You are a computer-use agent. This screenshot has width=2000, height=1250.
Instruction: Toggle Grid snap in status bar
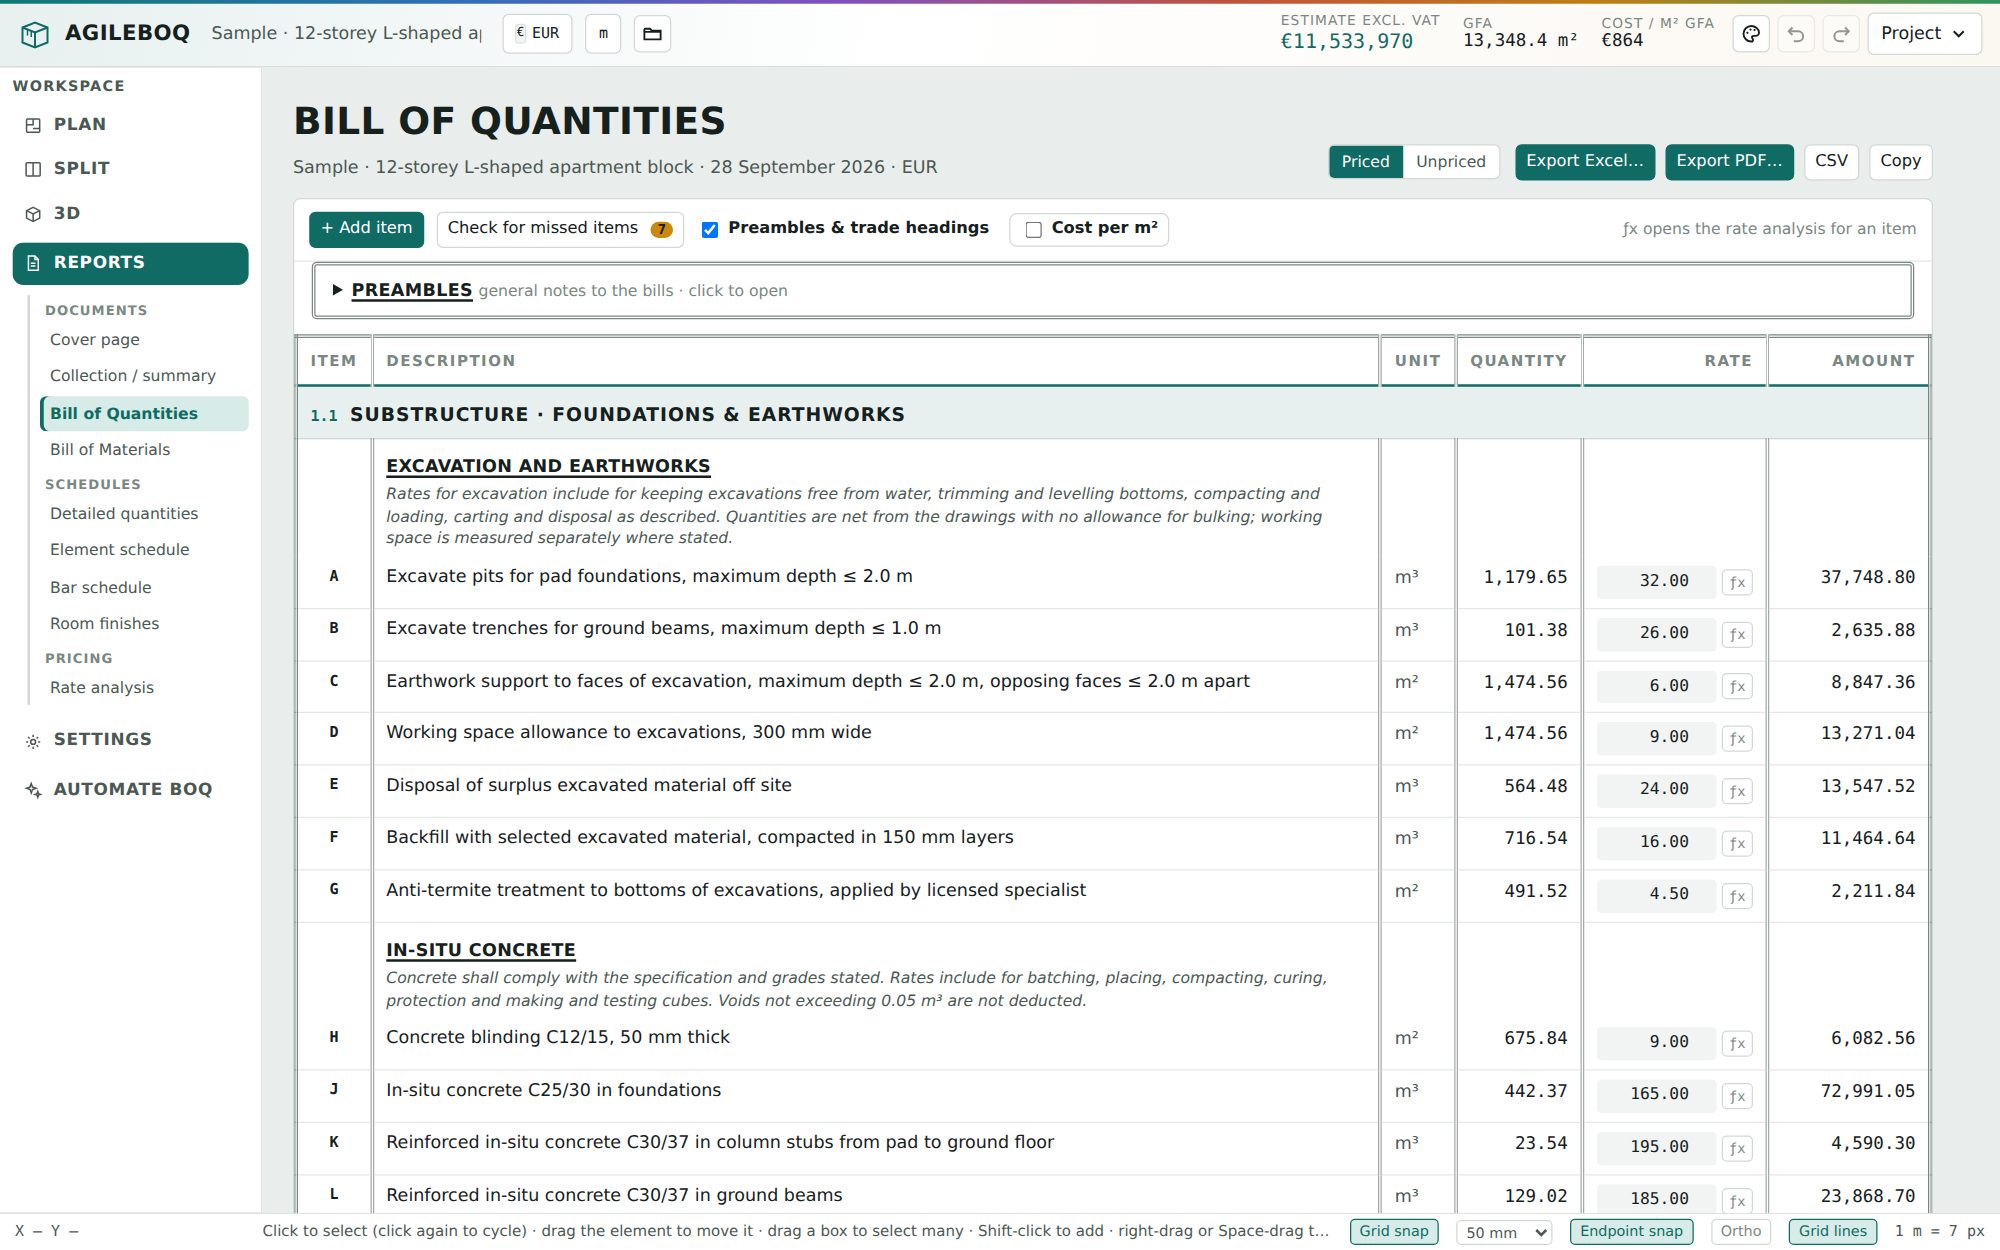[1394, 1231]
